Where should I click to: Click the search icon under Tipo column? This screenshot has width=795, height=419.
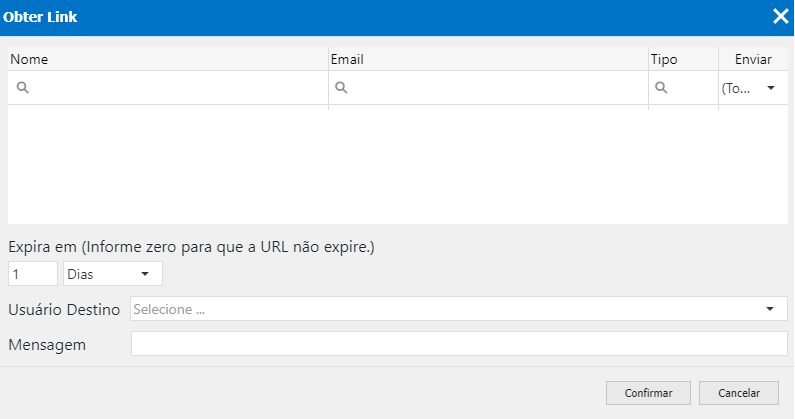tap(661, 88)
